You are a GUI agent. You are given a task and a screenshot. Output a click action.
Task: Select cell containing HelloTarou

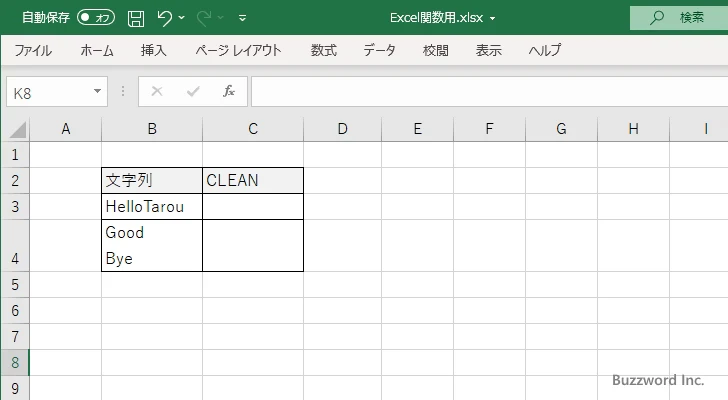(152, 206)
